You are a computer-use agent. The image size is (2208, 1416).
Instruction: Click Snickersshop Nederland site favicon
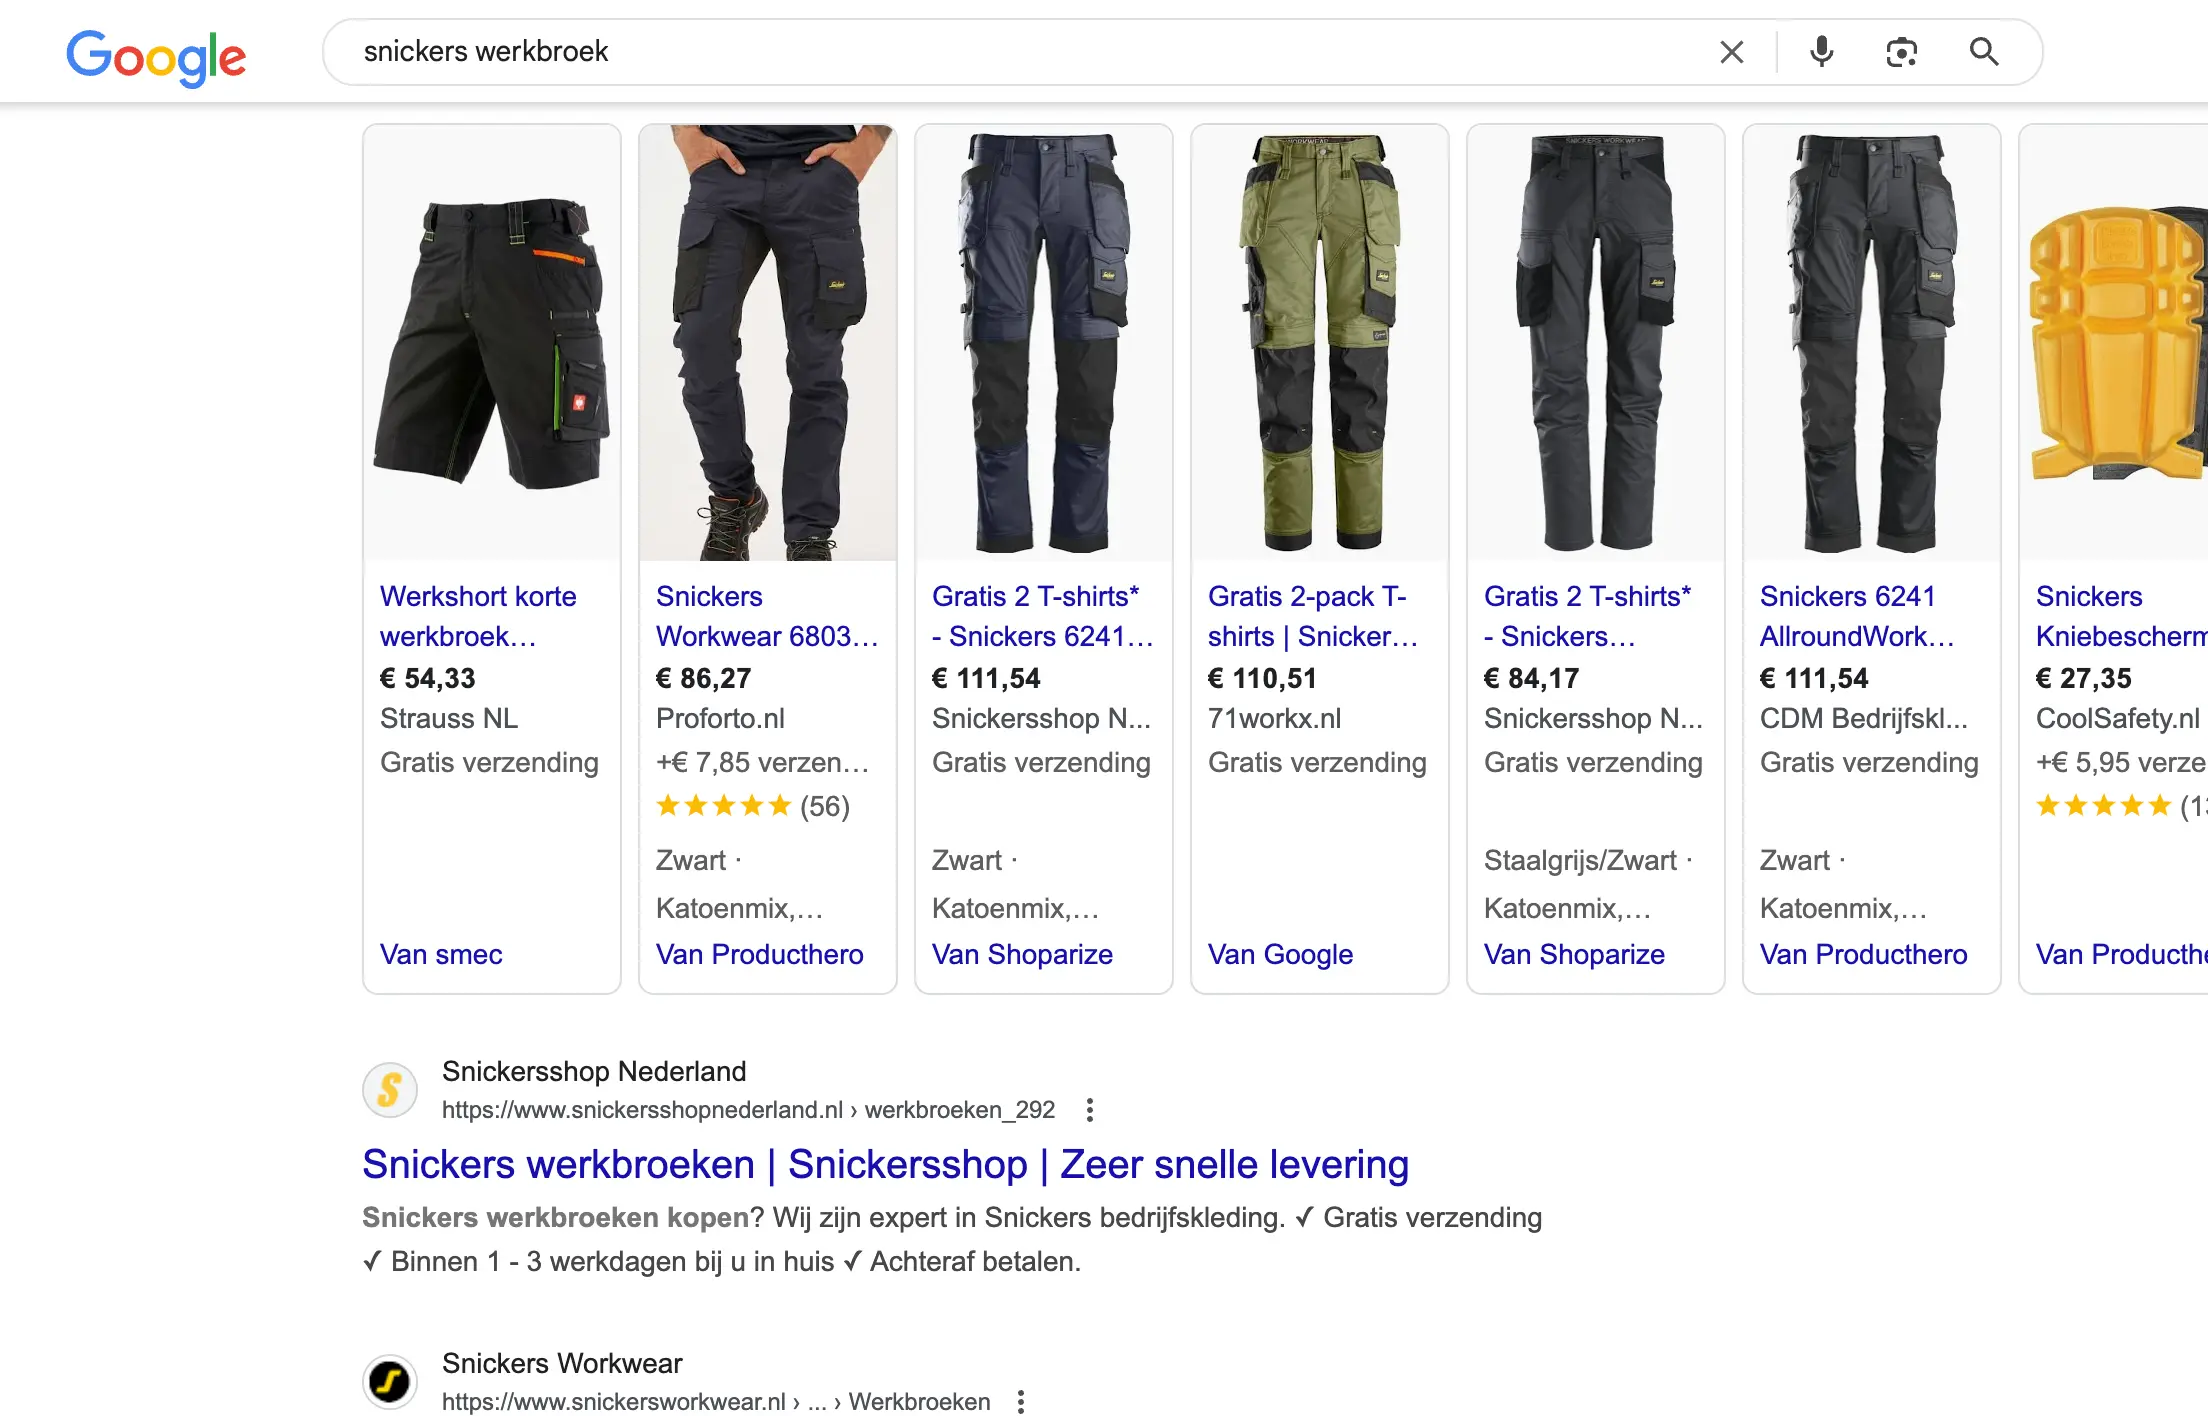390,1090
